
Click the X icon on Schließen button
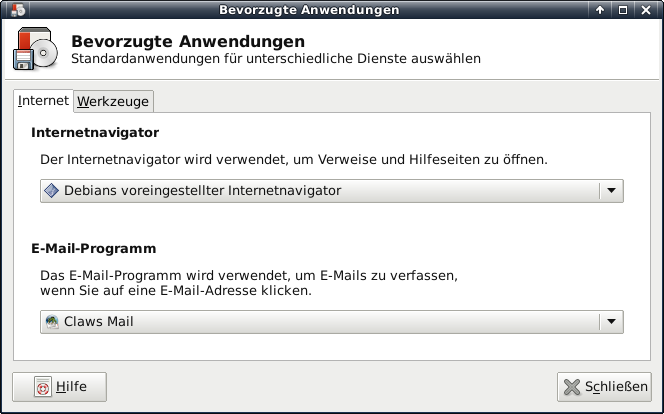point(572,387)
